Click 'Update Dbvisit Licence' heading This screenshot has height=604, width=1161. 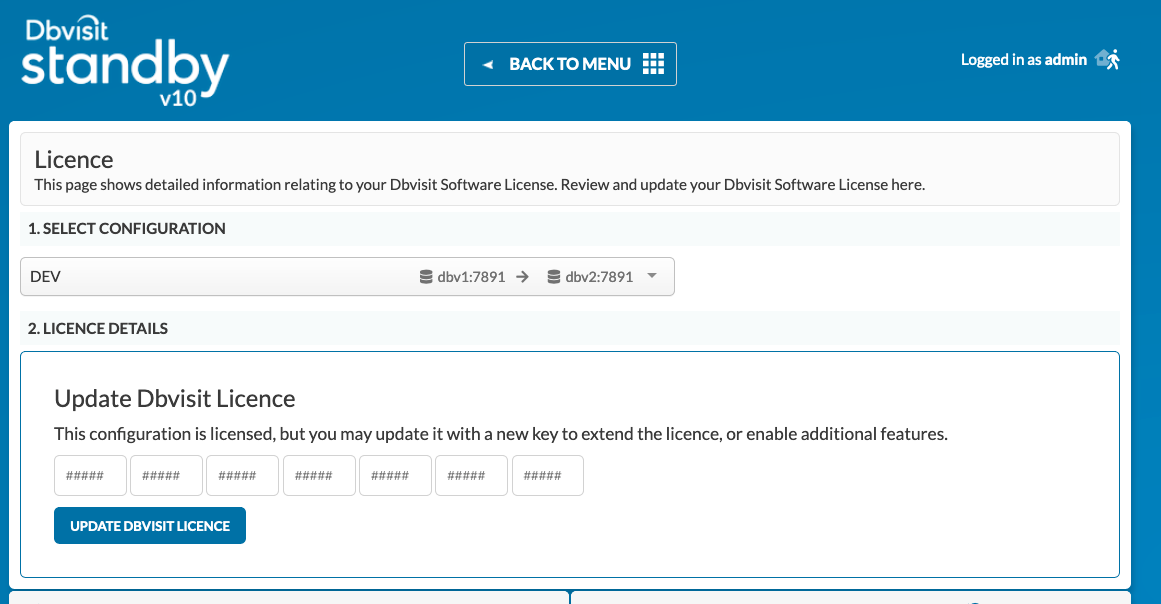175,399
